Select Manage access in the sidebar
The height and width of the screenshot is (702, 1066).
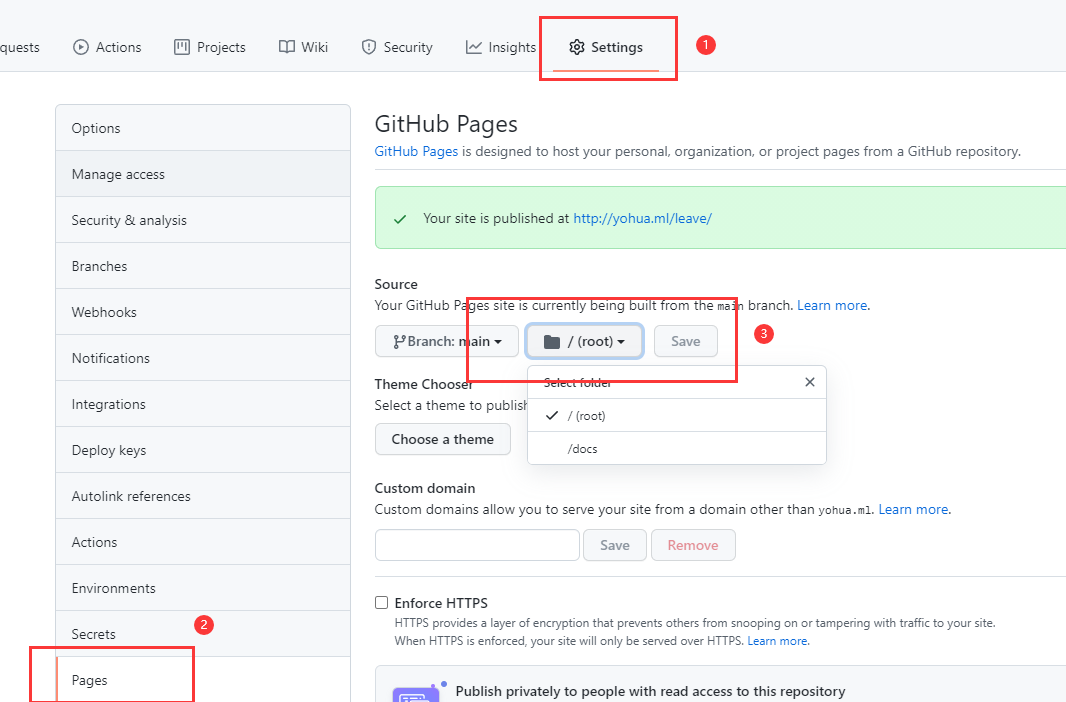[x=203, y=174]
